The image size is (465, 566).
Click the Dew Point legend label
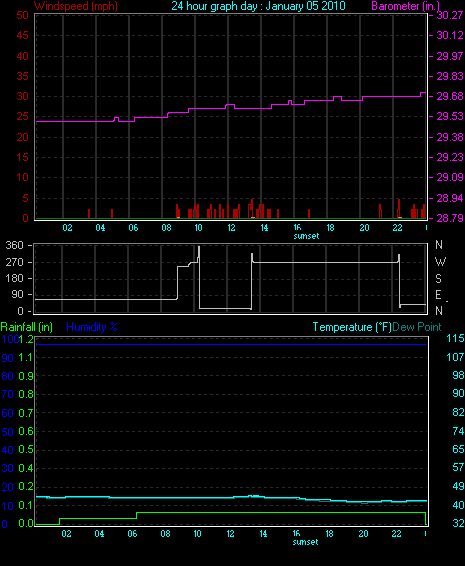pyautogui.click(x=417, y=327)
